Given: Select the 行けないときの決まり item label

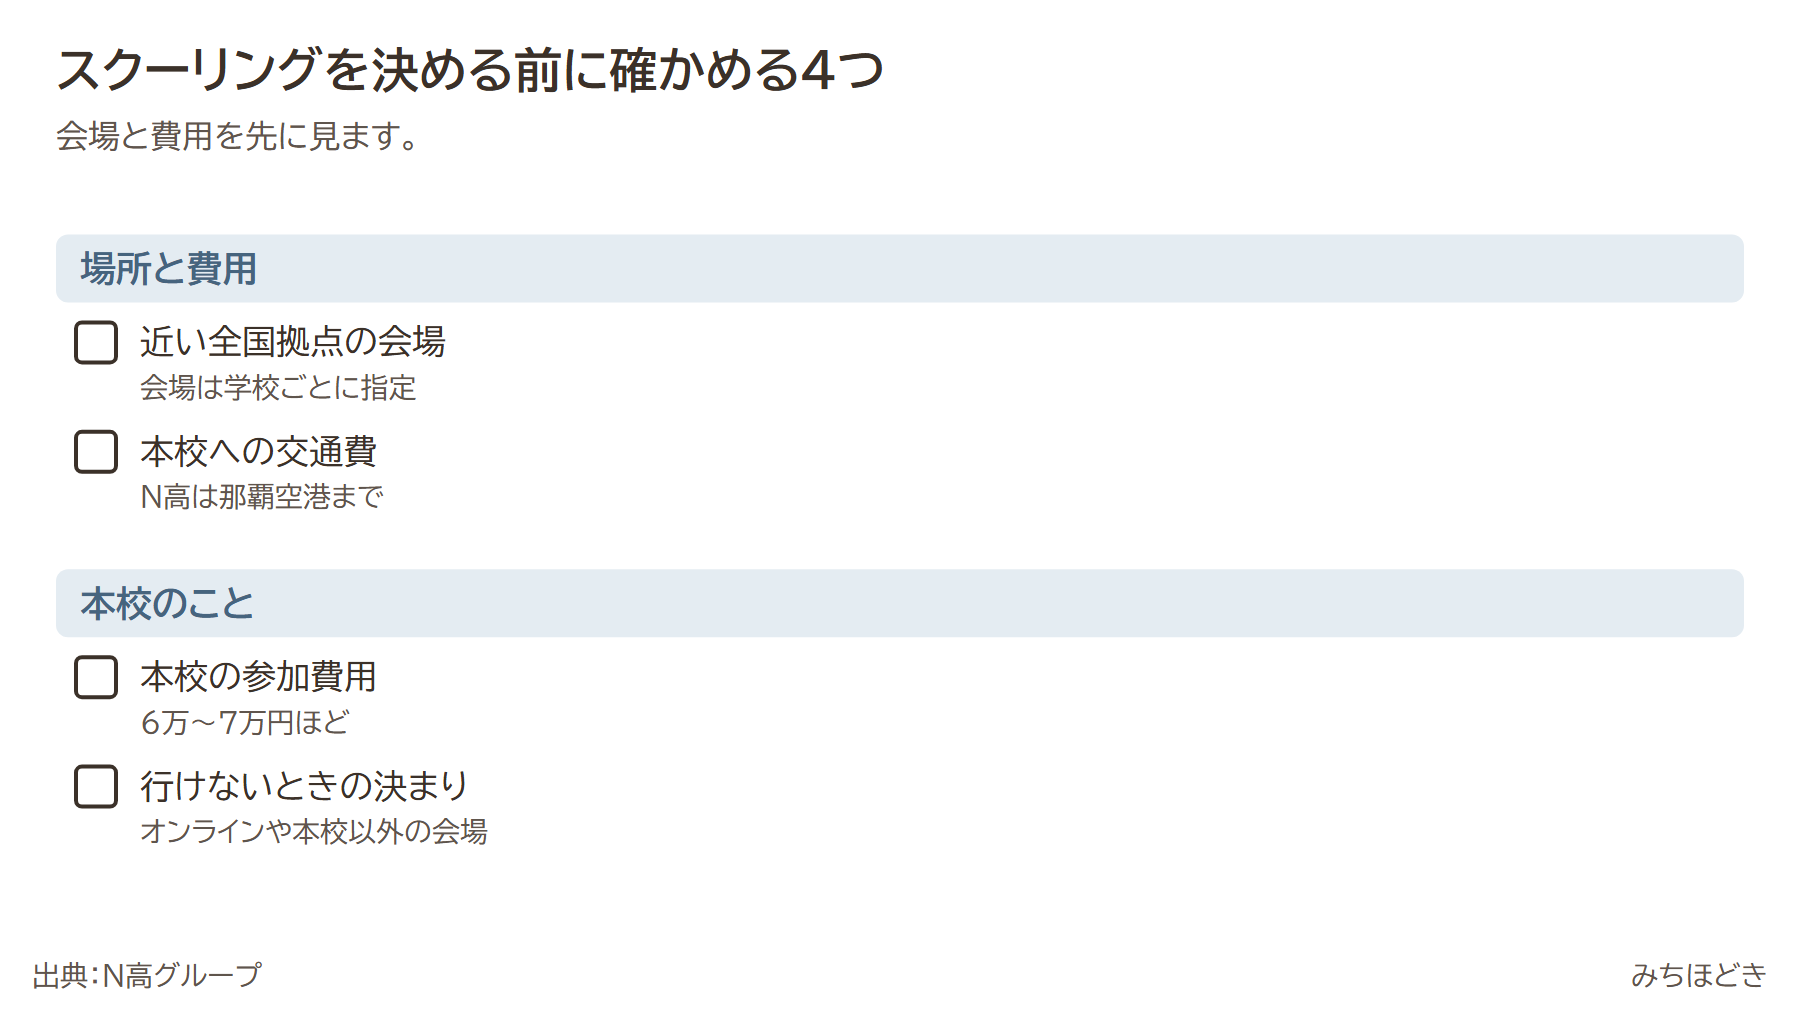Looking at the screenshot, I should point(304,786).
